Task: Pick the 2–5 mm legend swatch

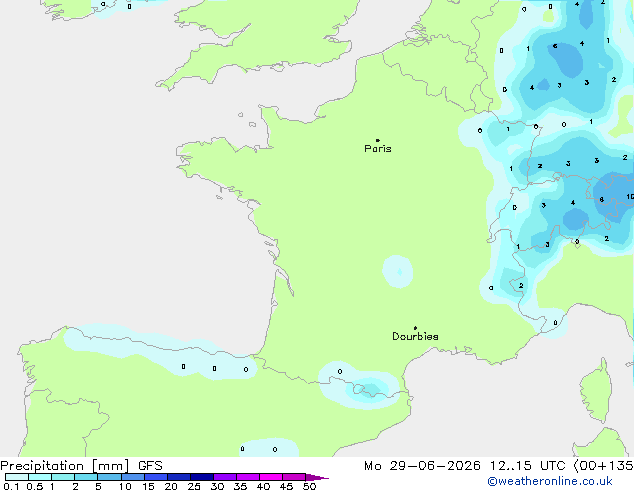Action: pos(86,477)
